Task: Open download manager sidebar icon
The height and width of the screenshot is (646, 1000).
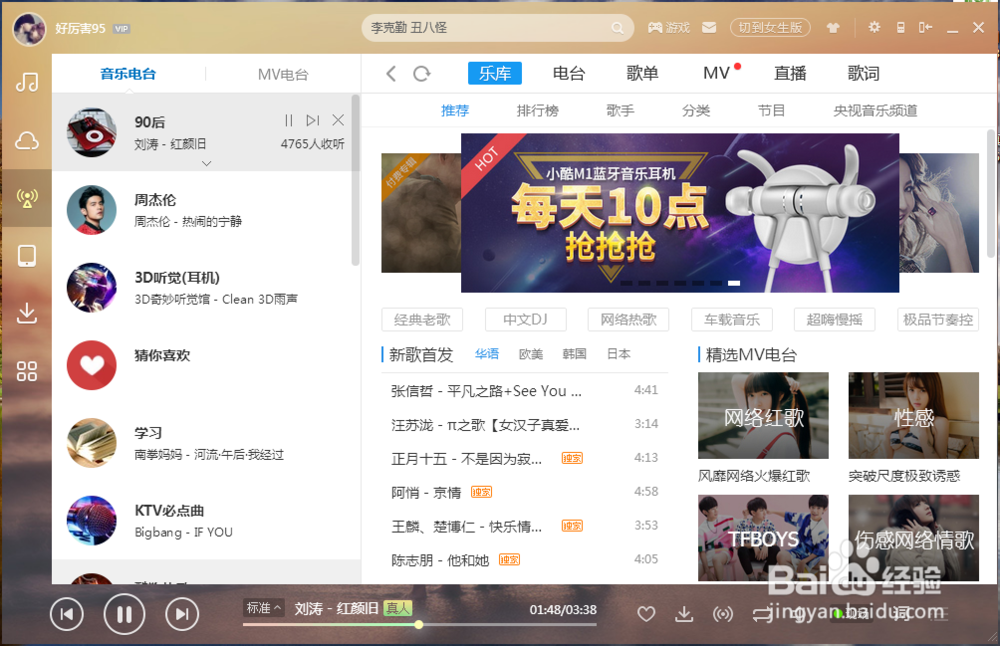Action: (27, 313)
